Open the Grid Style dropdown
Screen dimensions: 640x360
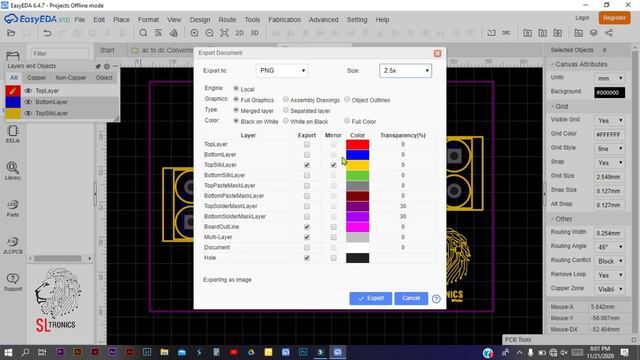pyautogui.click(x=609, y=149)
